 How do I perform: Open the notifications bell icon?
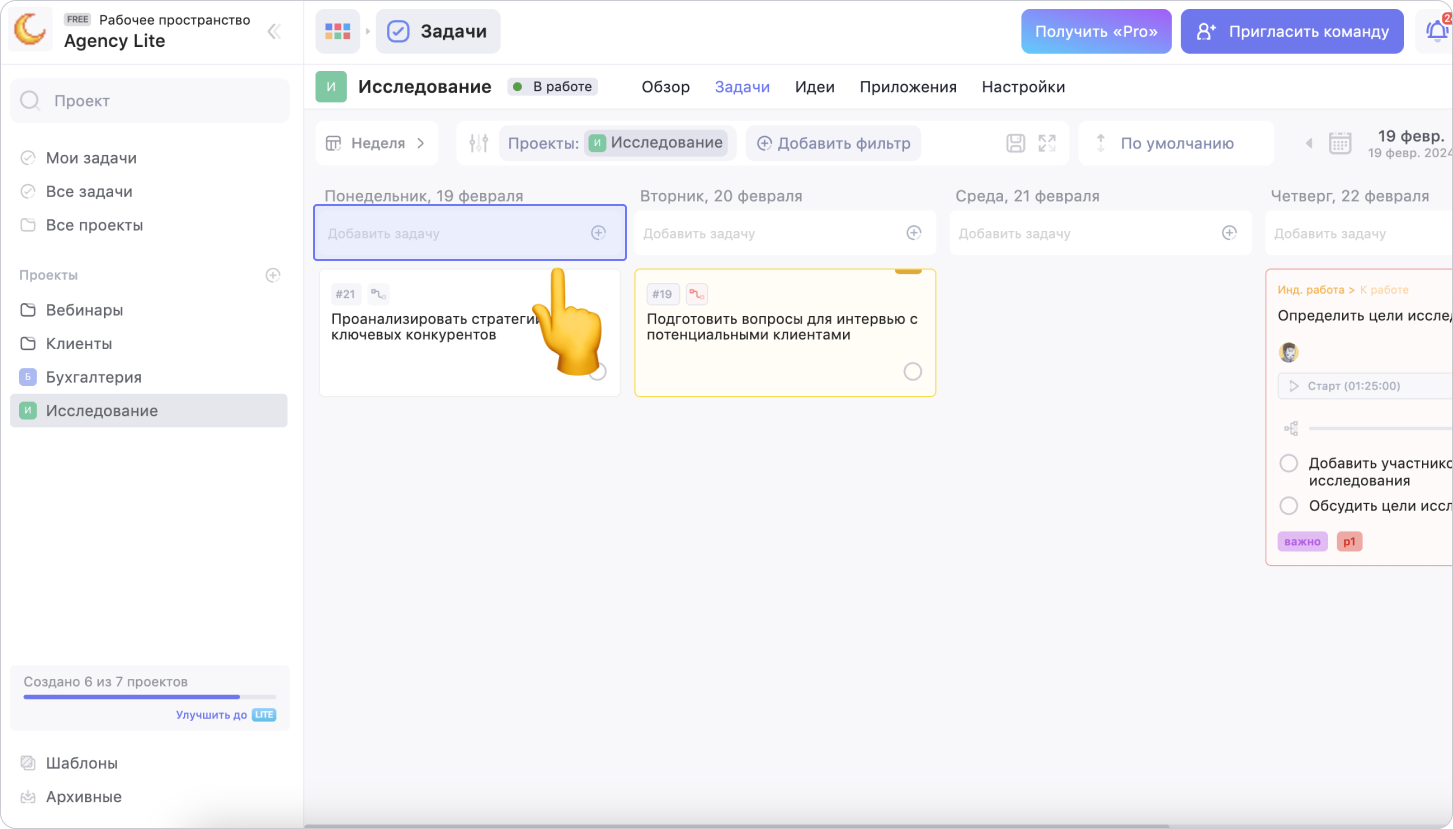[1437, 31]
